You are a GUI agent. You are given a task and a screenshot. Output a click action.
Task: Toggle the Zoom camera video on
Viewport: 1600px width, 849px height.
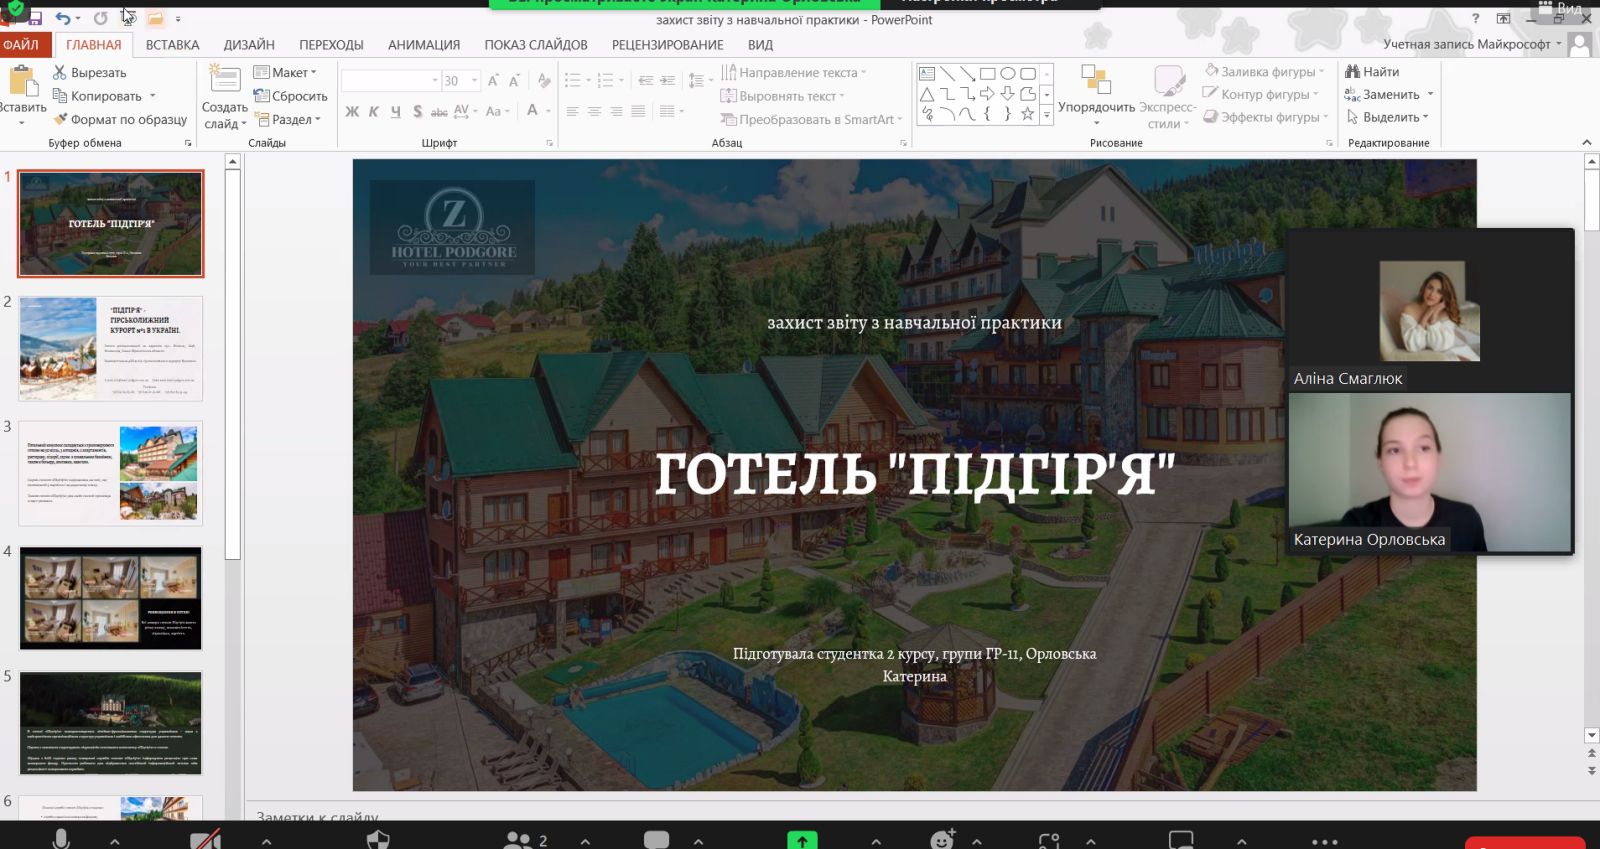(x=205, y=840)
